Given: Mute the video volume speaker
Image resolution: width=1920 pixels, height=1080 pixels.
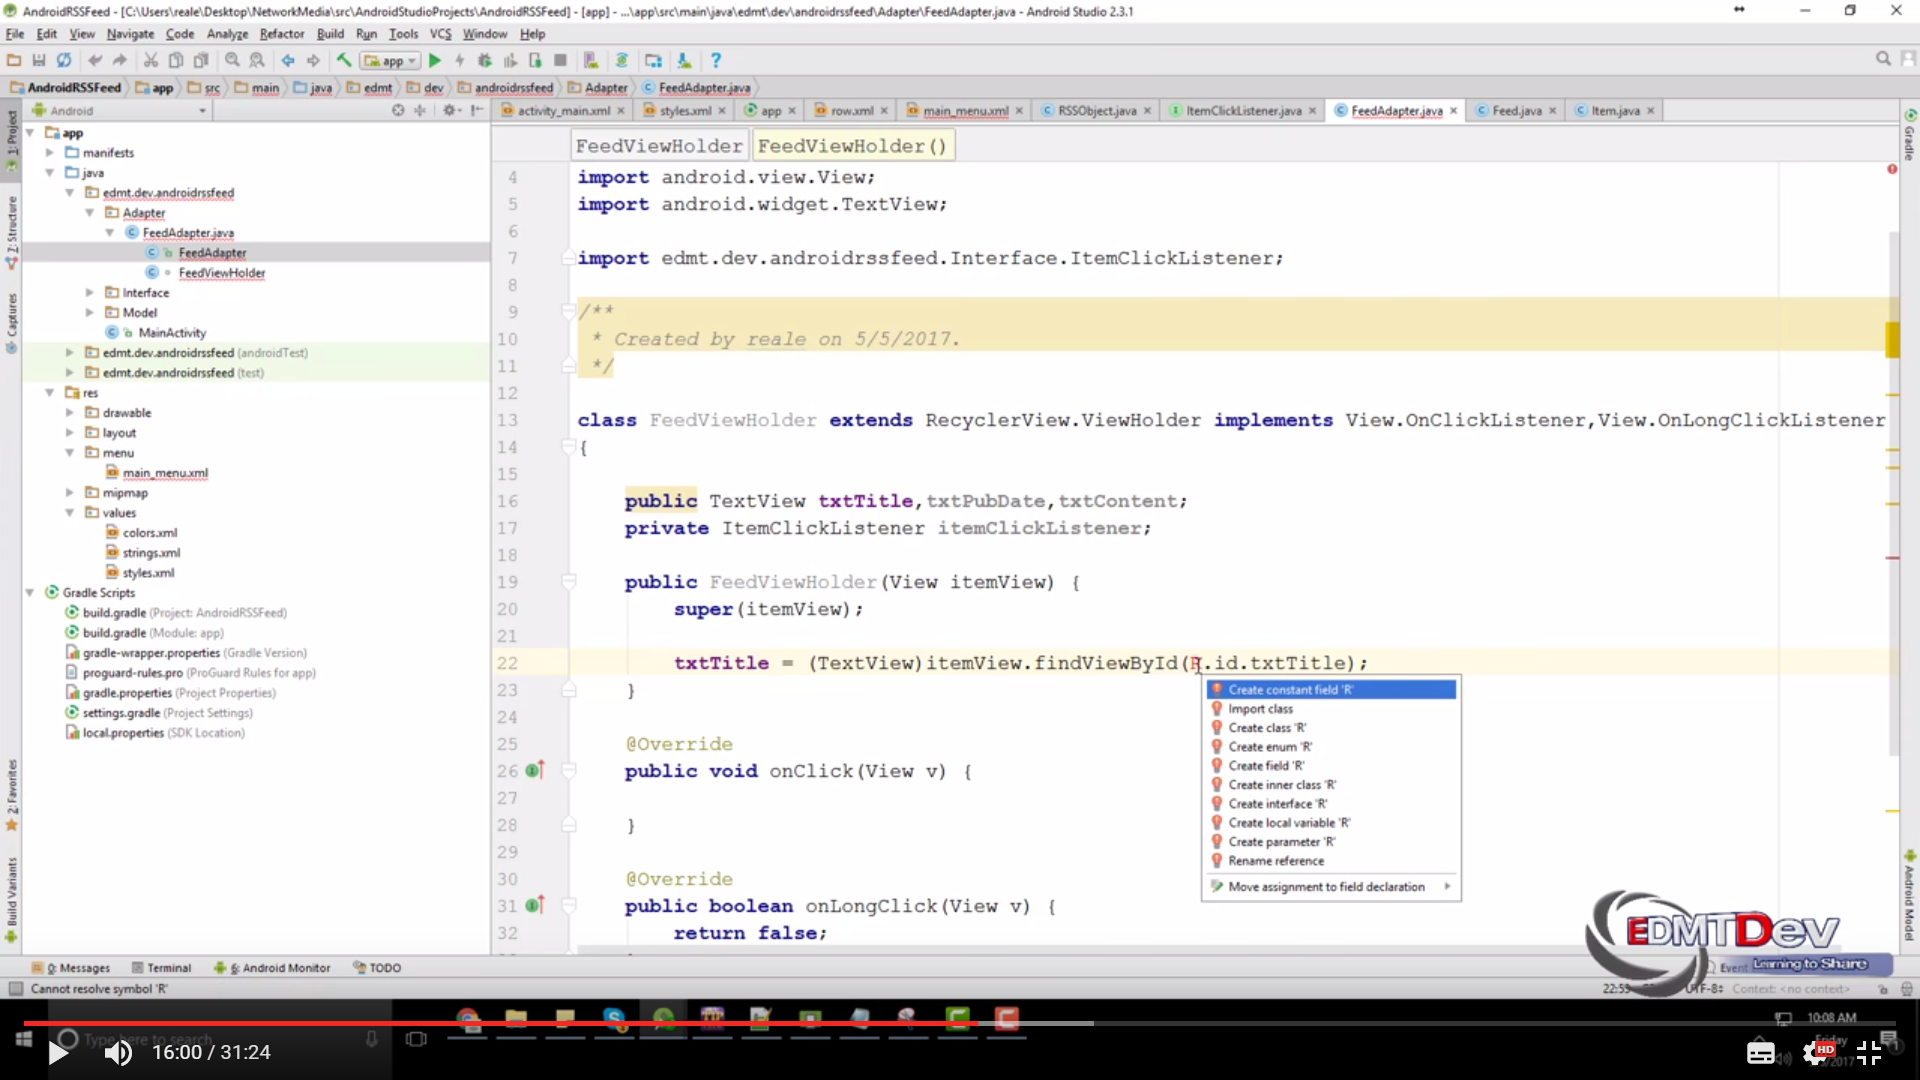Looking at the screenshot, I should coord(118,1053).
